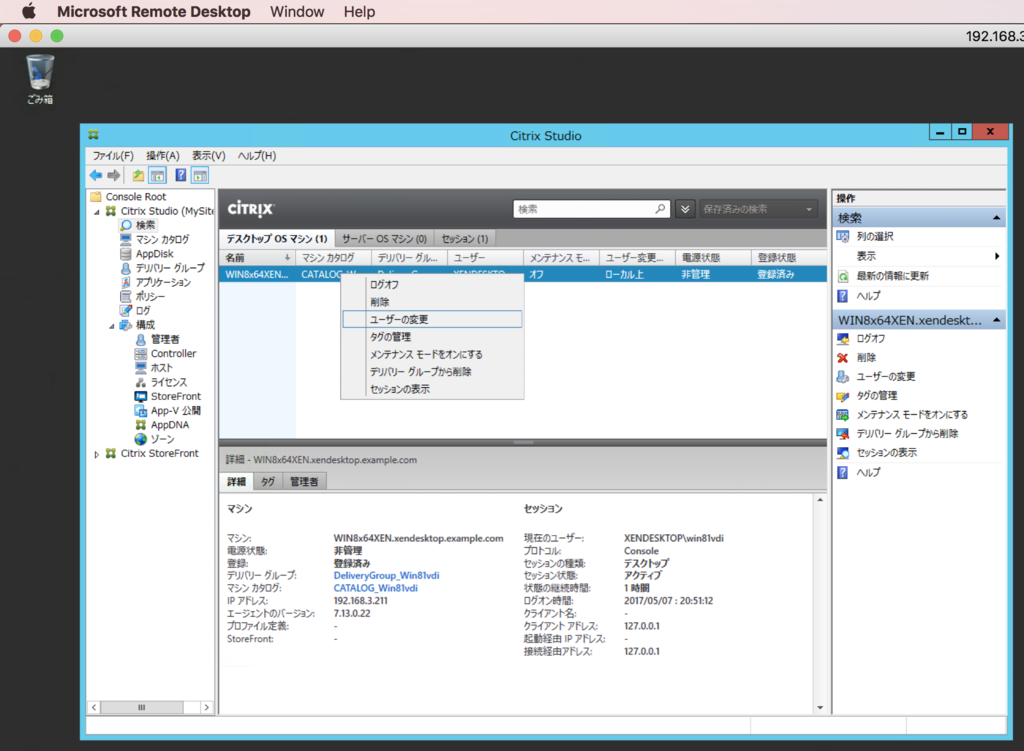Open the Apple menu

tap(29, 11)
